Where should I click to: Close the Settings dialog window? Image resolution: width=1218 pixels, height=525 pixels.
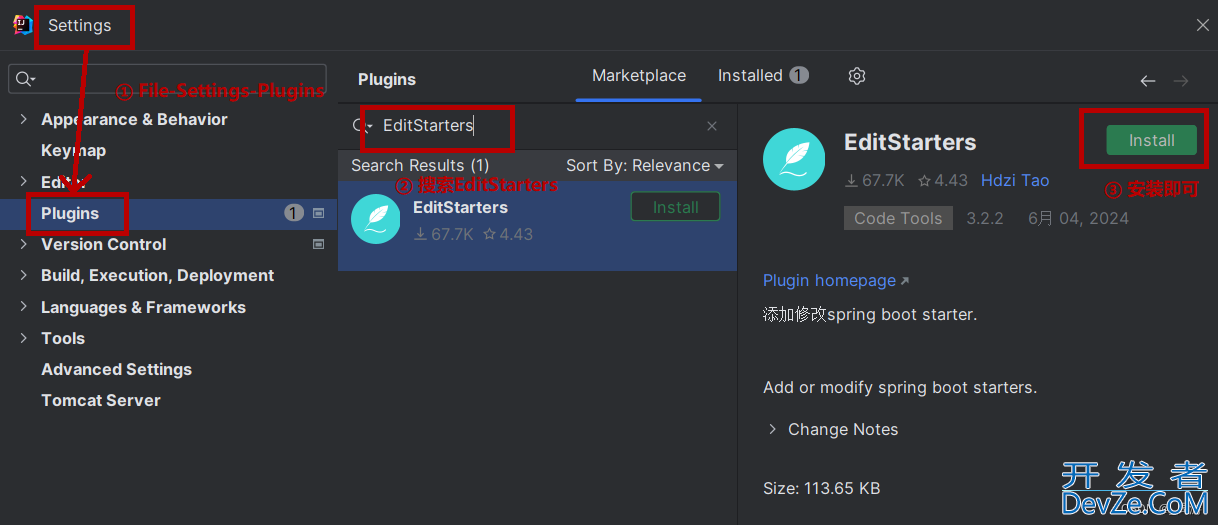[1202, 25]
